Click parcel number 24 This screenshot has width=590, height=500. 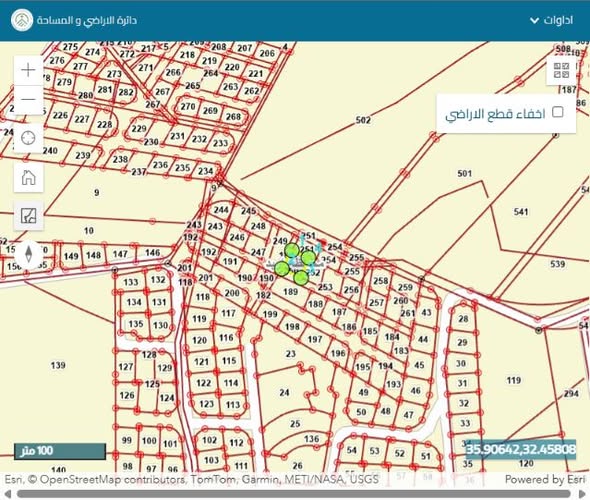pyautogui.click(x=284, y=392)
